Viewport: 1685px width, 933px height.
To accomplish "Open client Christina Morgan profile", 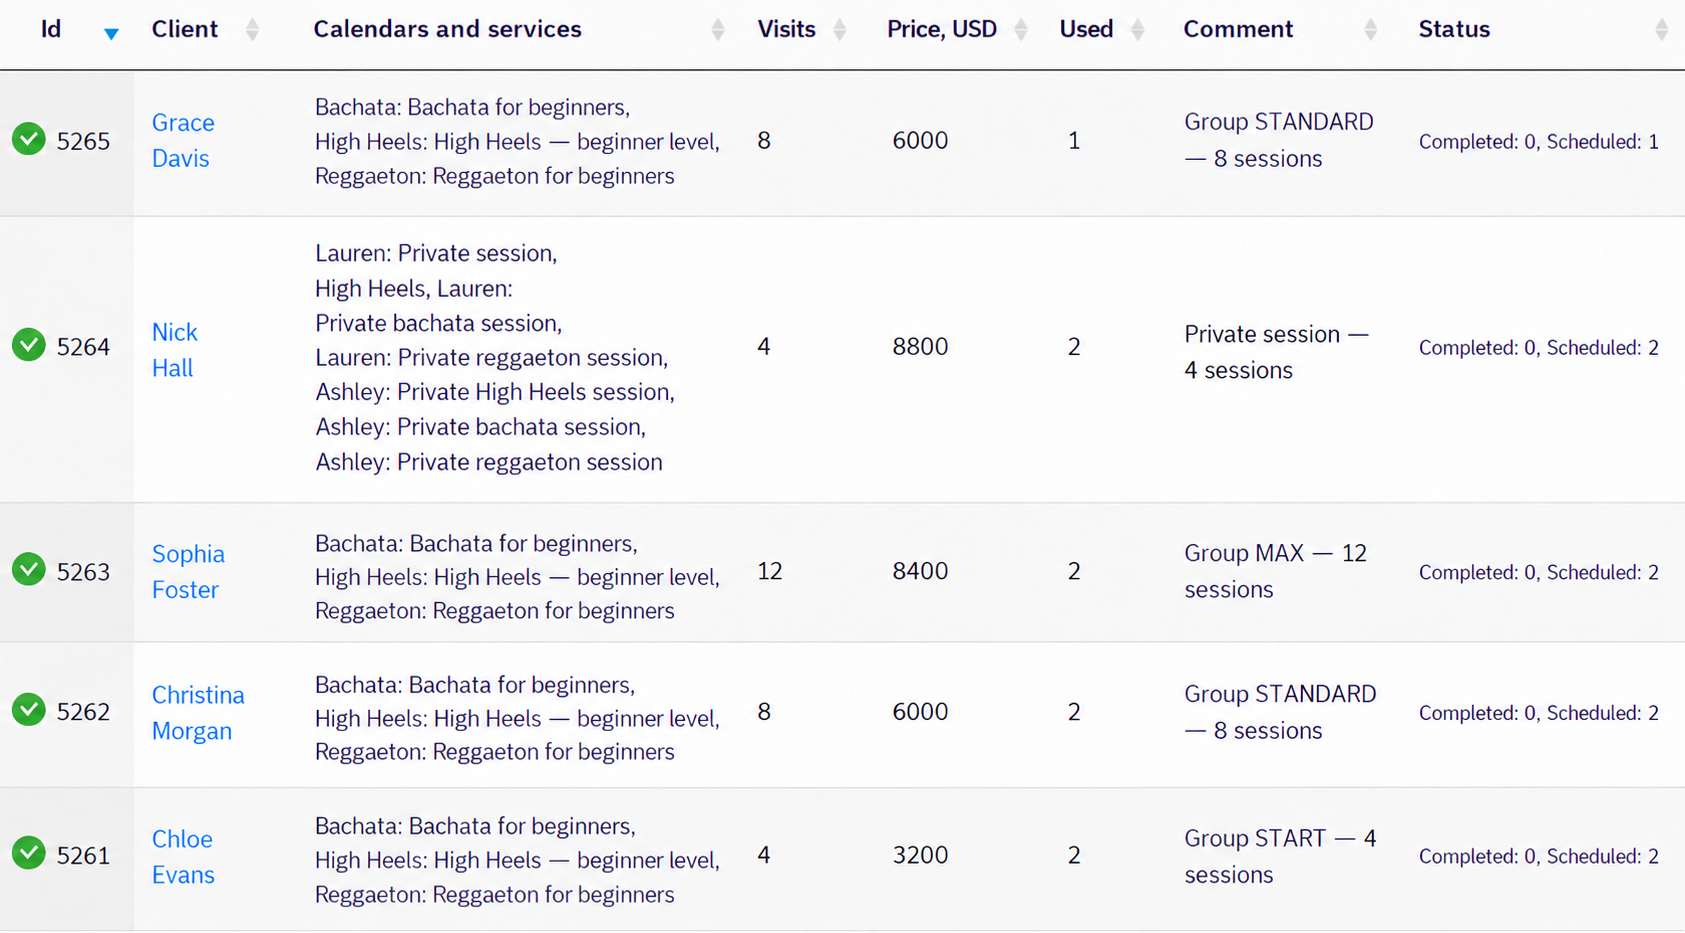I will pyautogui.click(x=198, y=712).
